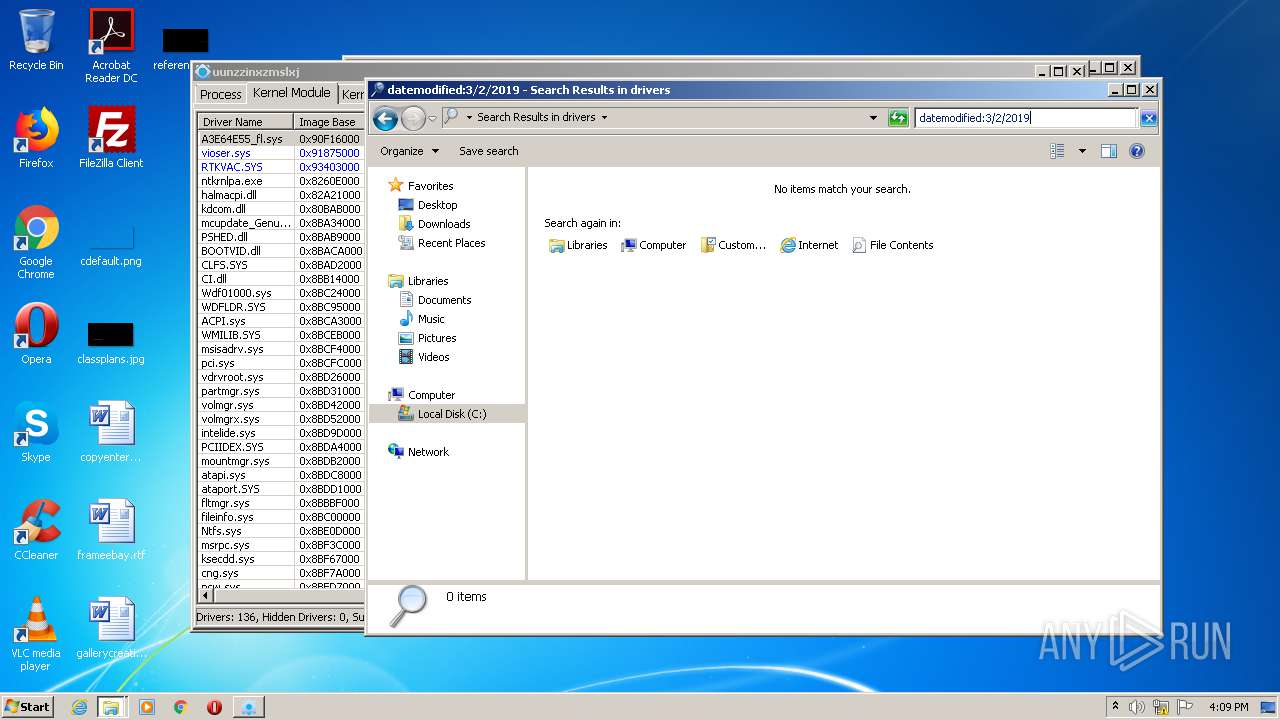Image resolution: width=1280 pixels, height=720 pixels.
Task: Select Music library in navigation pane
Action: [422, 319]
